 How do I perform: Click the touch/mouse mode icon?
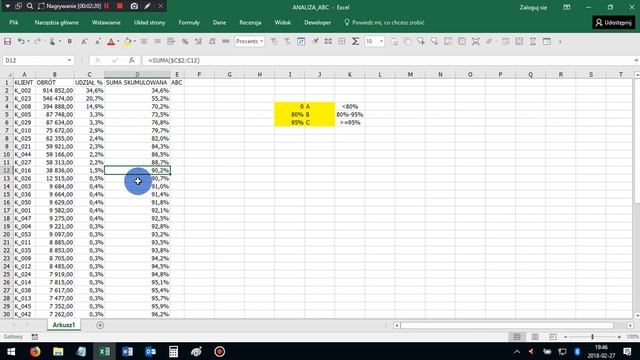tap(52, 41)
